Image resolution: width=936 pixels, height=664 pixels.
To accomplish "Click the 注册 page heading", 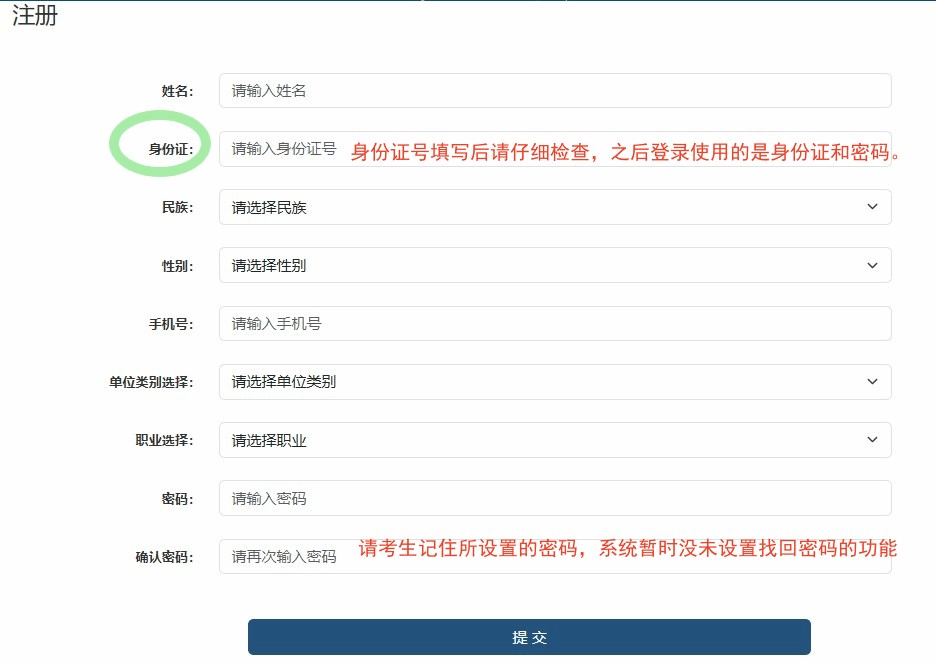I will coord(35,17).
